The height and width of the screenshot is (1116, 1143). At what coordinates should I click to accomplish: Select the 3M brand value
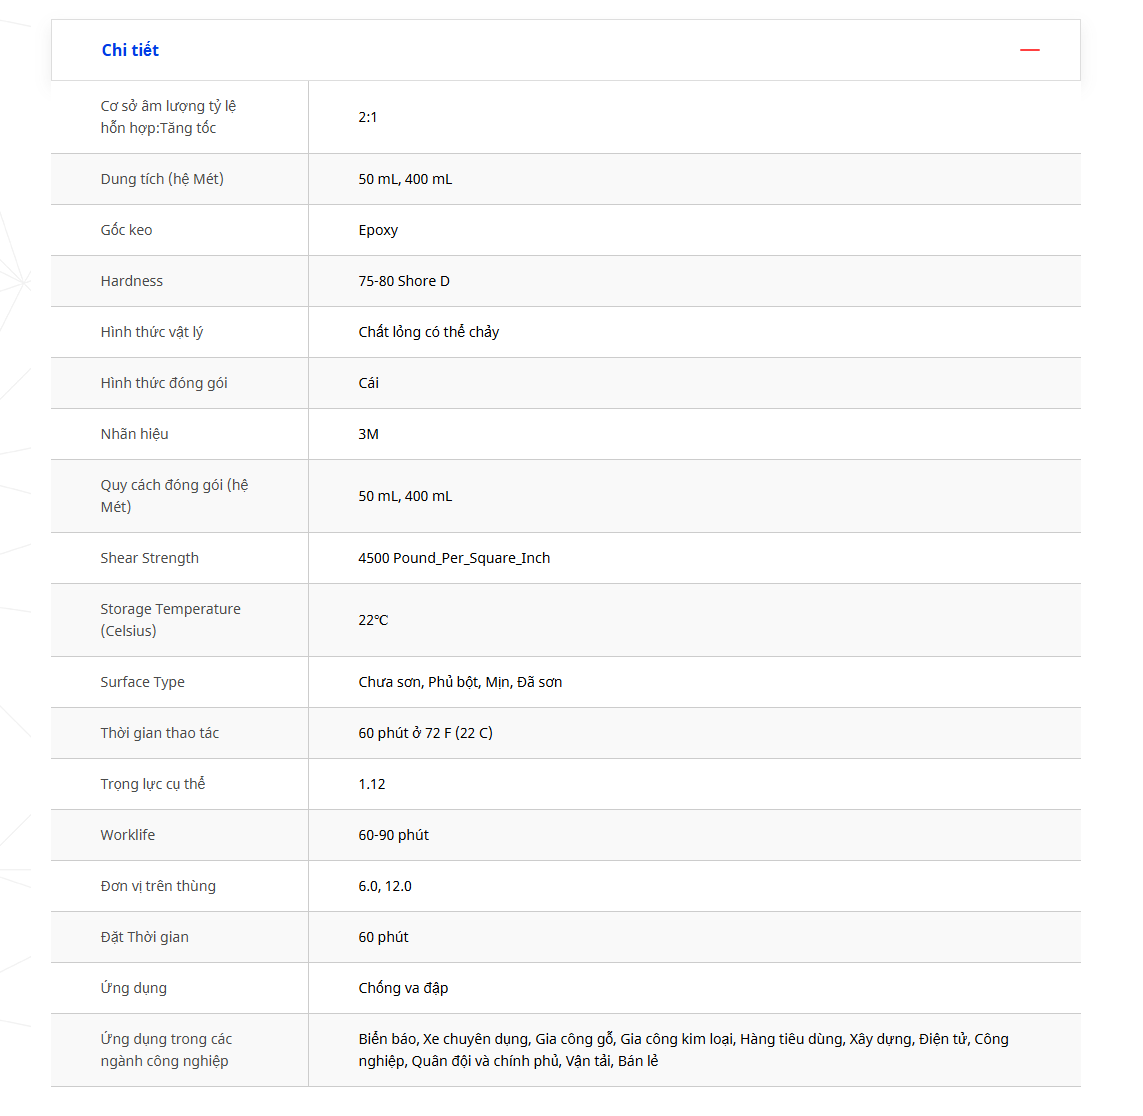coord(368,434)
